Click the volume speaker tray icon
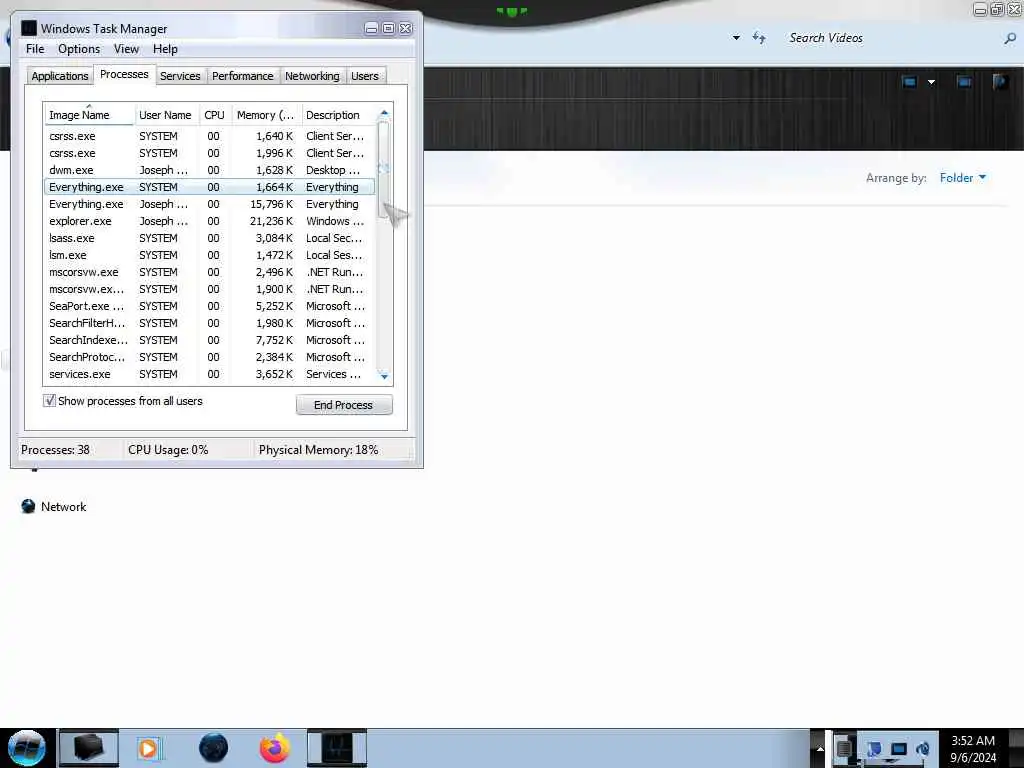1024x768 pixels. point(923,749)
